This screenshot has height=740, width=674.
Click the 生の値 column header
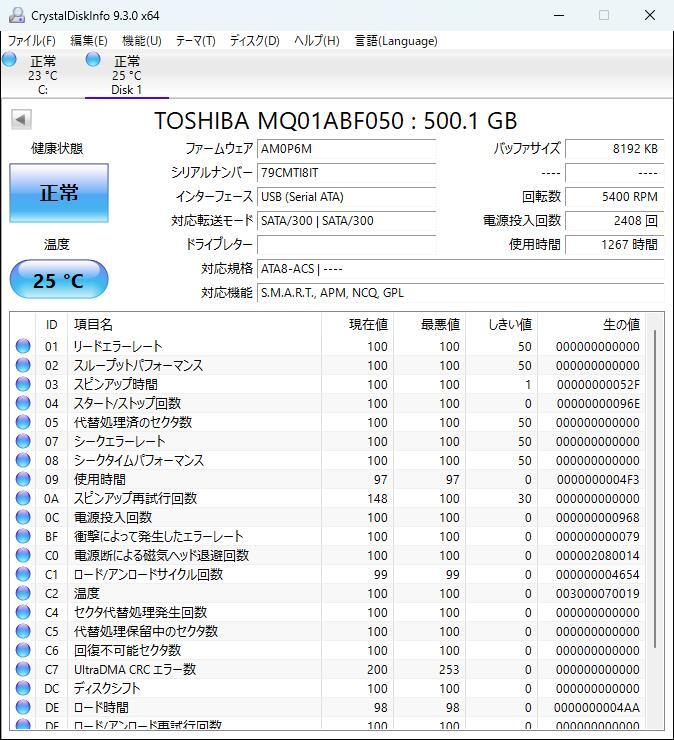click(621, 324)
